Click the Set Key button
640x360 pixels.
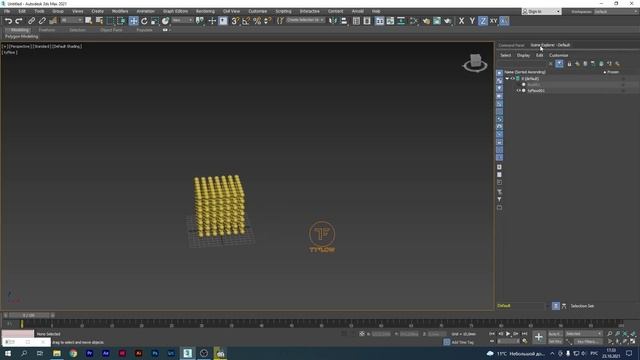pyautogui.click(x=555, y=341)
